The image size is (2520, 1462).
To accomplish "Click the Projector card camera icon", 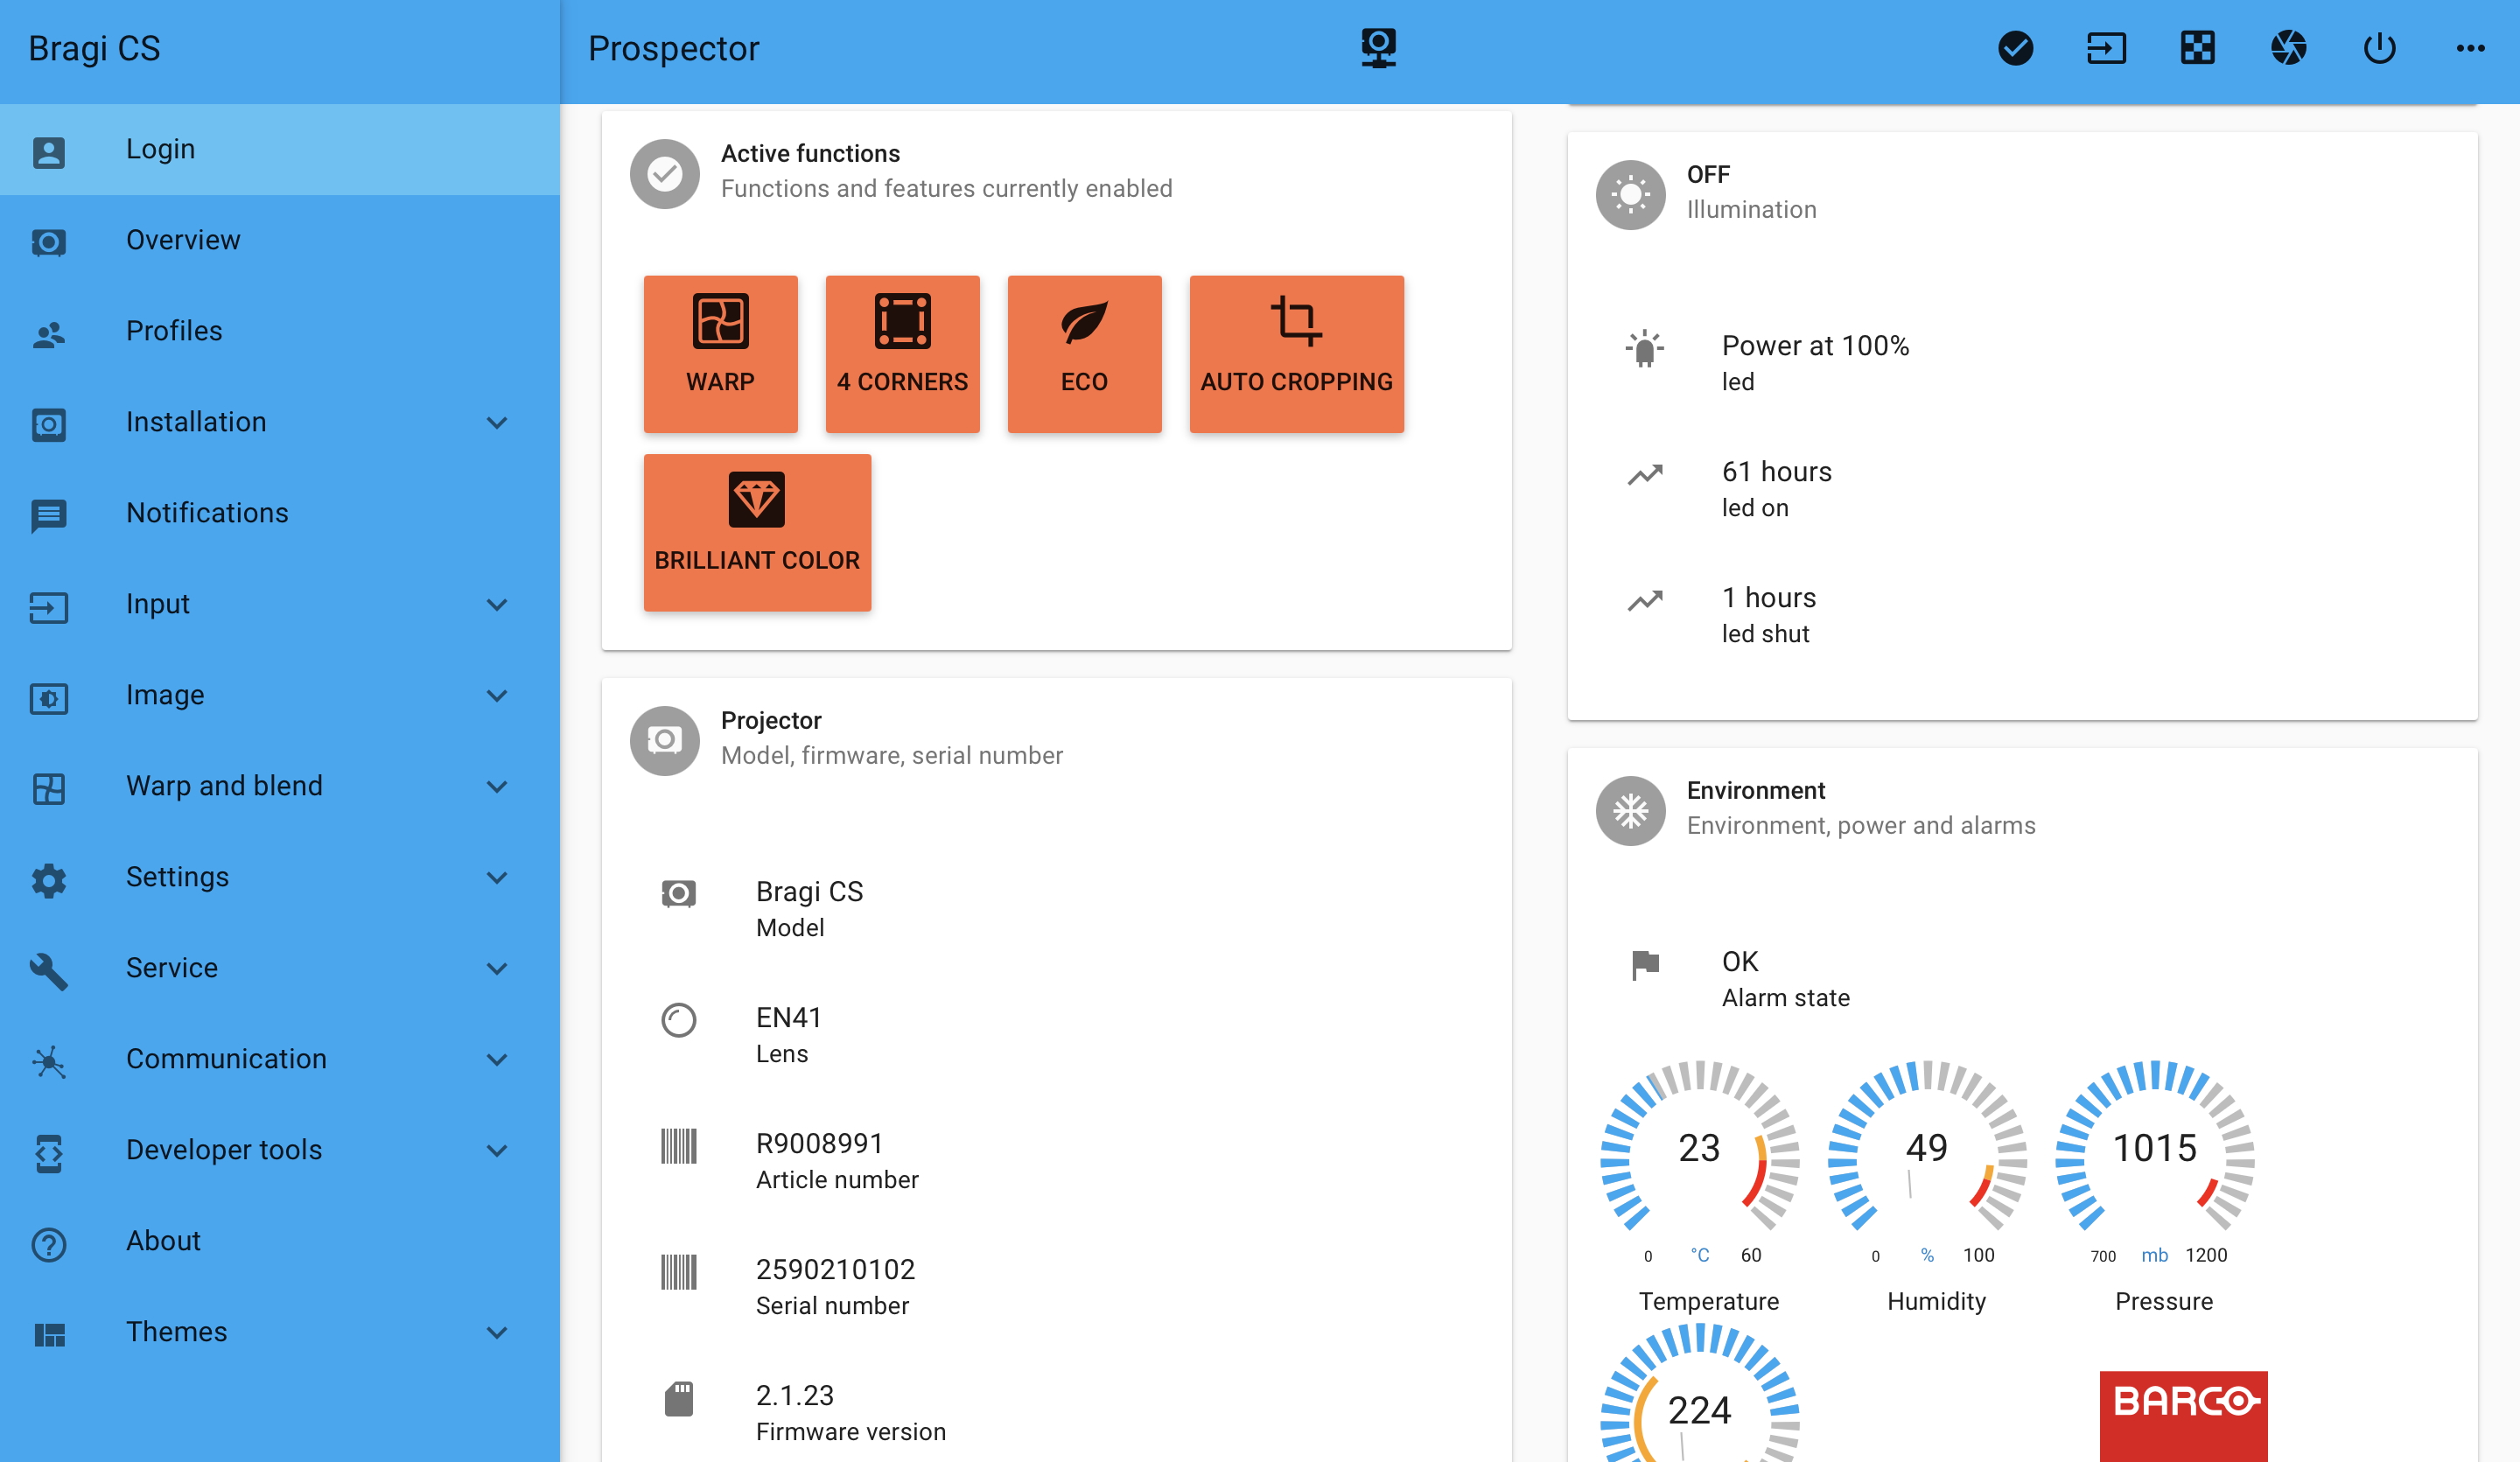I will 664,740.
